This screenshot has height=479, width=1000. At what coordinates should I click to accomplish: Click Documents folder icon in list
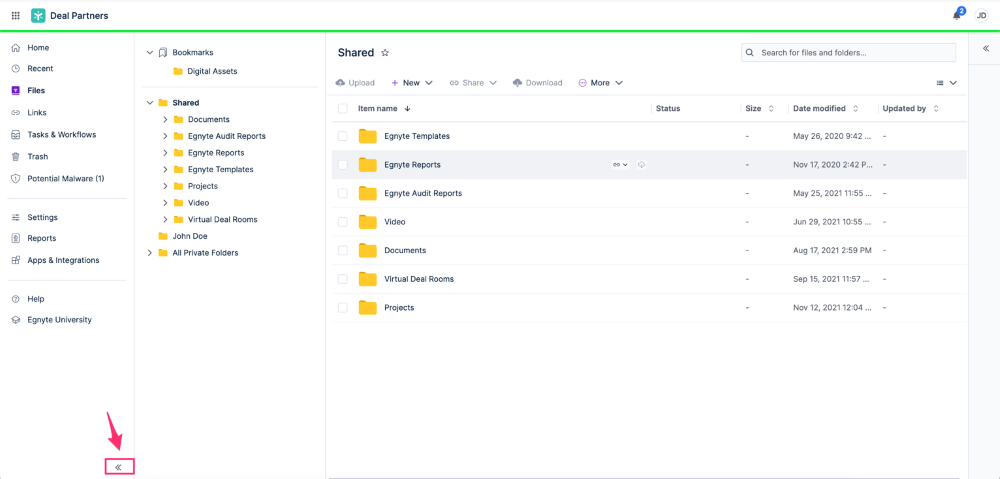[x=368, y=251]
